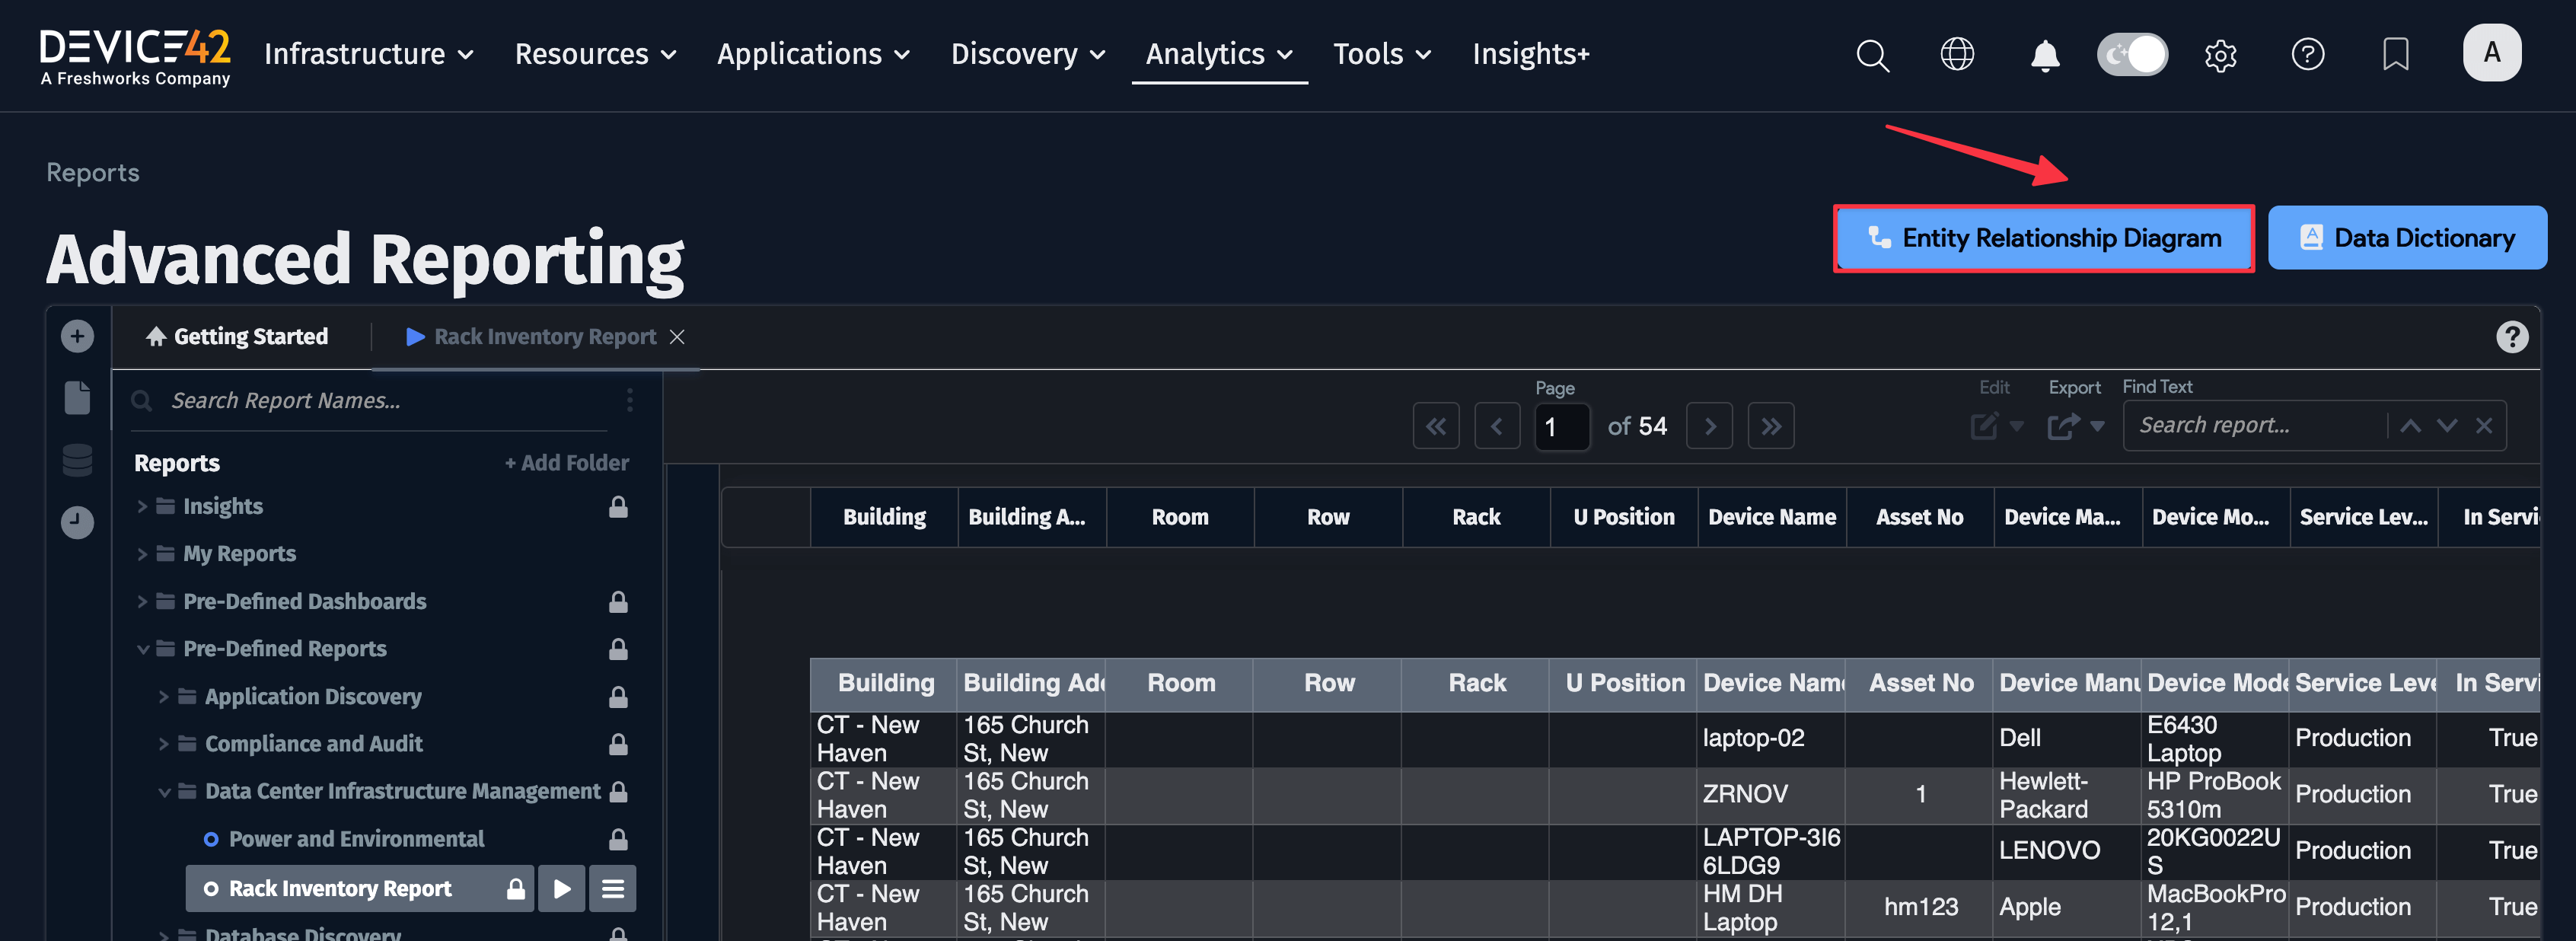
Task: Find previous match with up arrow
Action: pyautogui.click(x=2410, y=426)
